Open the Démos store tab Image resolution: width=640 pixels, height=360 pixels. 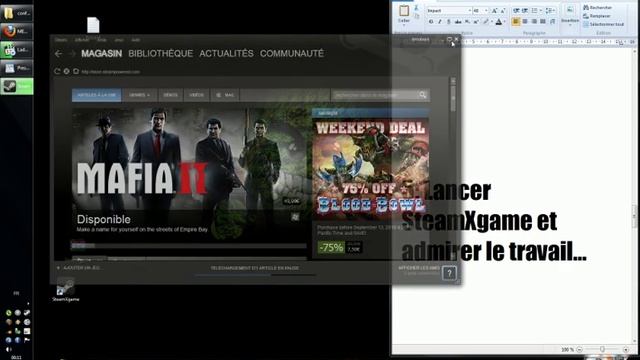170,95
